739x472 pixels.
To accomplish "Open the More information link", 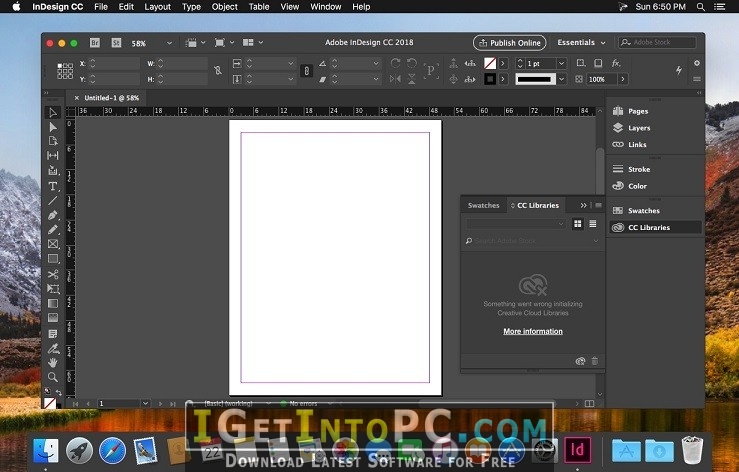I will pos(532,331).
